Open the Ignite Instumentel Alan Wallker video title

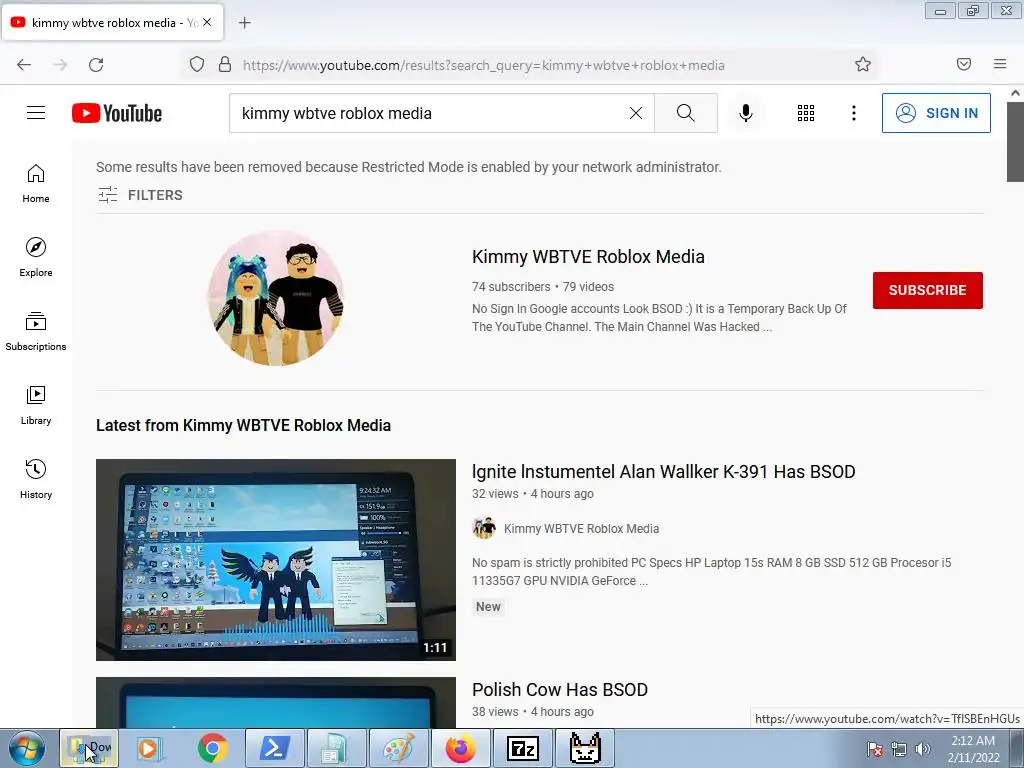(x=664, y=472)
